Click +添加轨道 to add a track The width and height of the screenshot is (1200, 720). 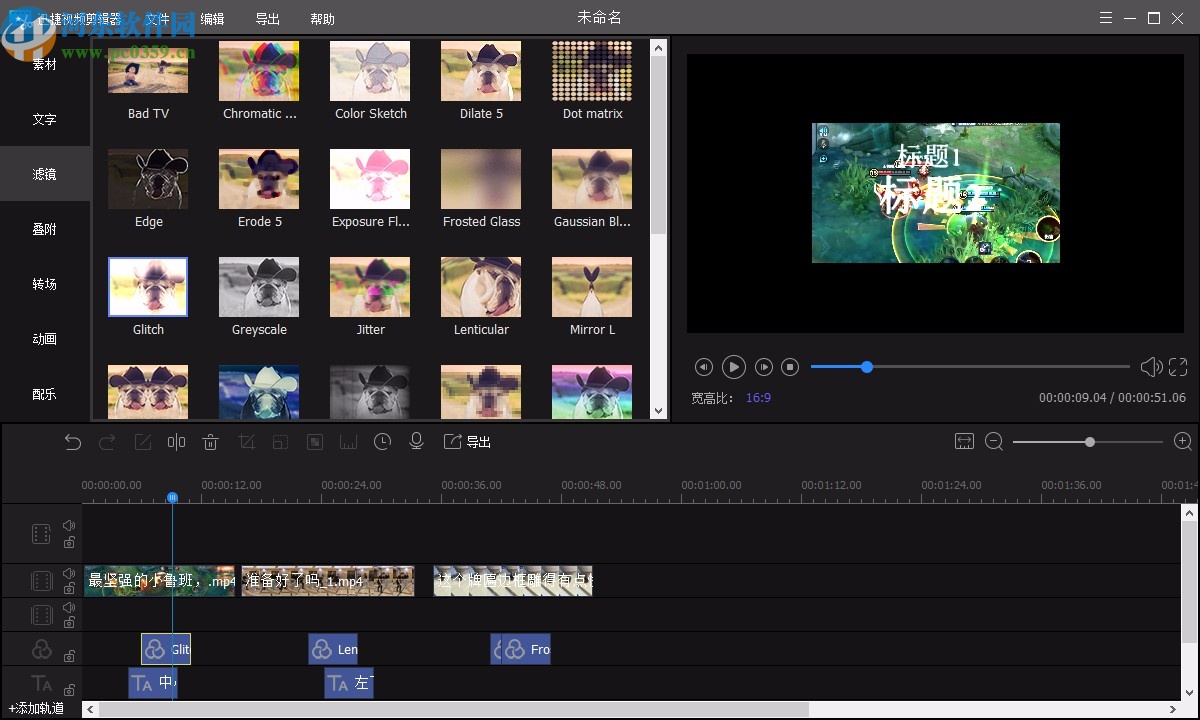tap(37, 709)
